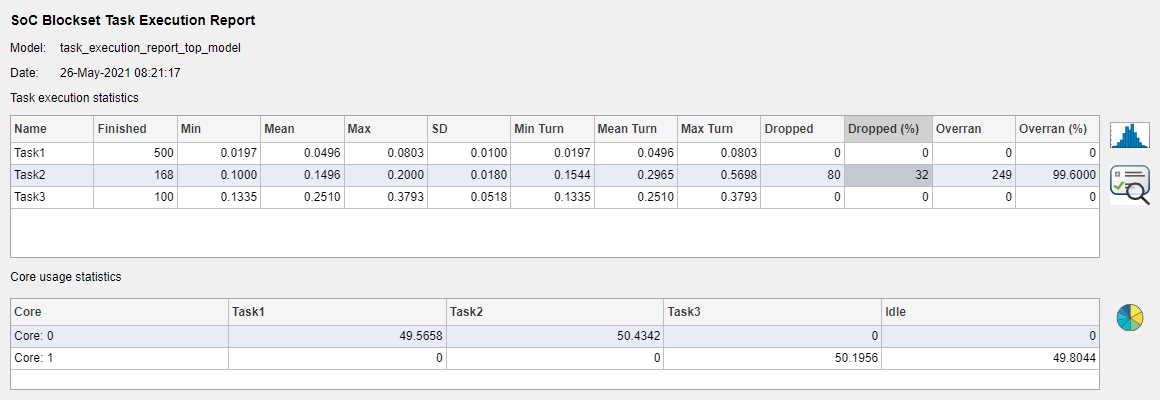This screenshot has height=400, width=1160.
Task: Click the Task3 row name cell
Action: click(51, 196)
